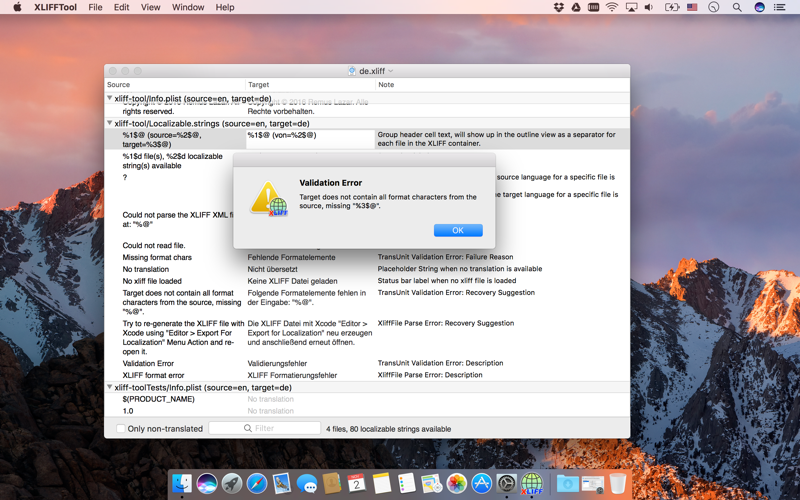
Task: Launch the App Store from the Dock
Action: pyautogui.click(x=481, y=483)
